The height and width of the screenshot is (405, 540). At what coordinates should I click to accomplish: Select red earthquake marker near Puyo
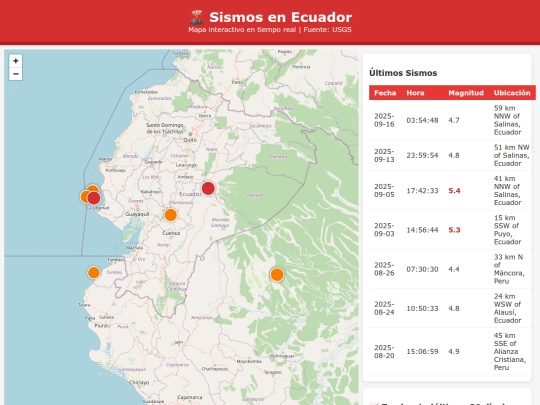208,188
